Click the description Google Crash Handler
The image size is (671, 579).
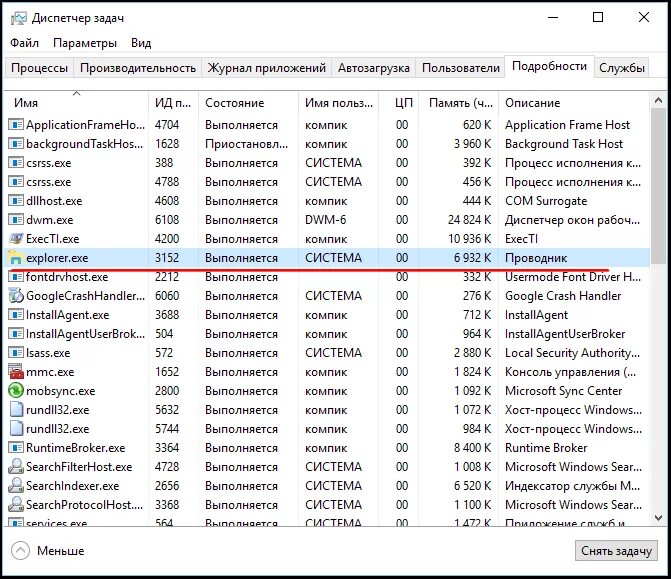tap(563, 296)
